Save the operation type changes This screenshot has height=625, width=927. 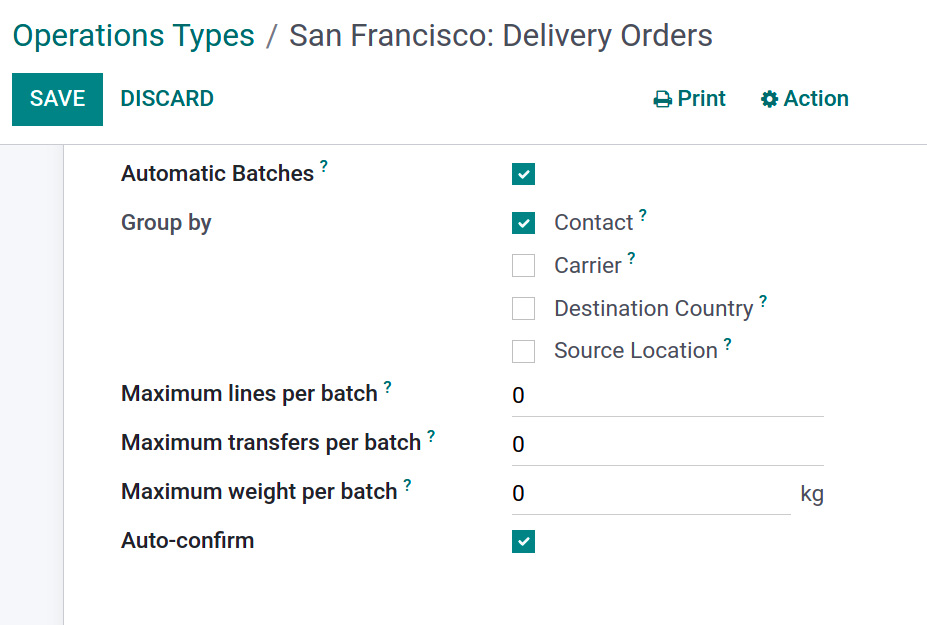[x=57, y=99]
